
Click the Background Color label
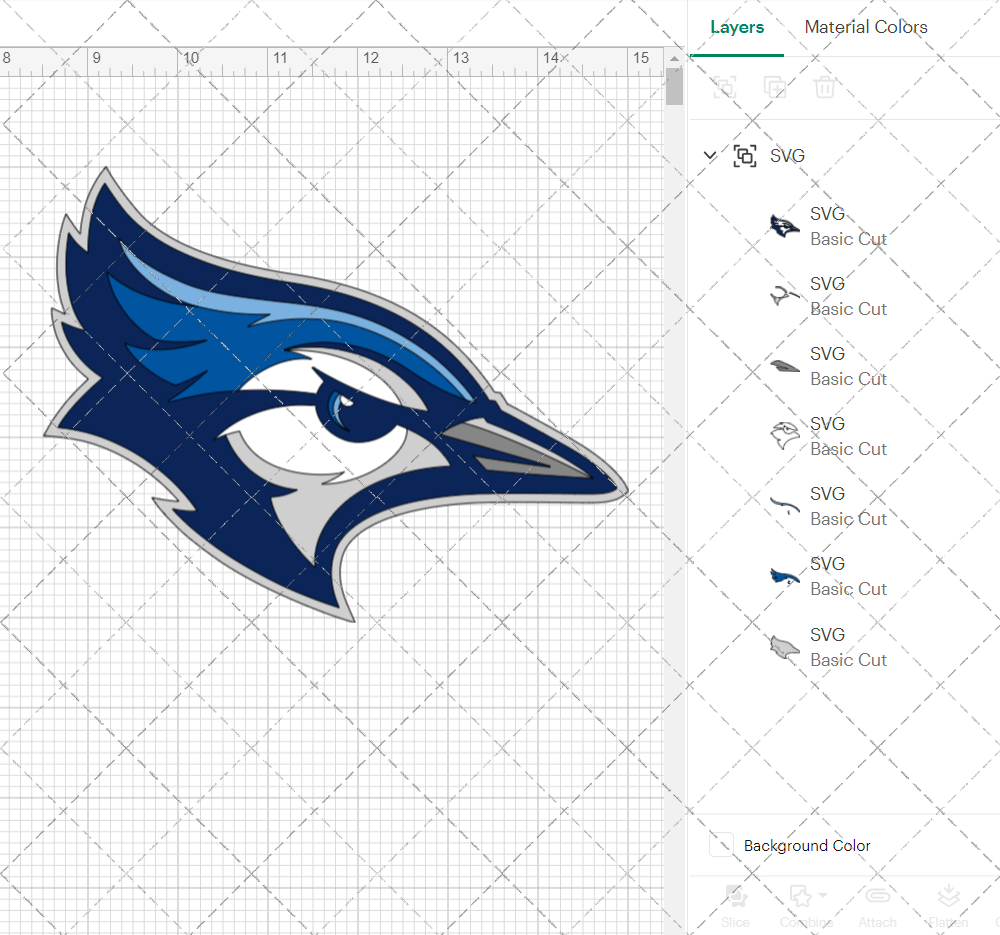[x=807, y=846]
